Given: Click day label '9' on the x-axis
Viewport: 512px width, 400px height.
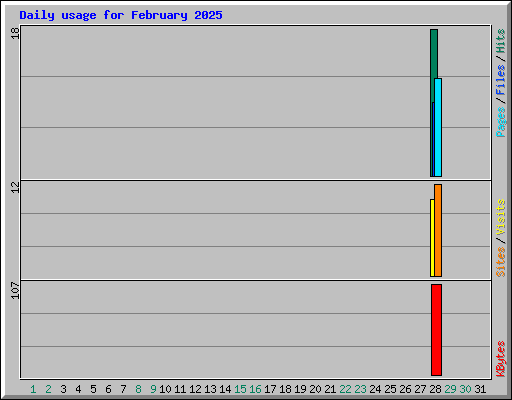Looking at the screenshot, I should pyautogui.click(x=153, y=389).
